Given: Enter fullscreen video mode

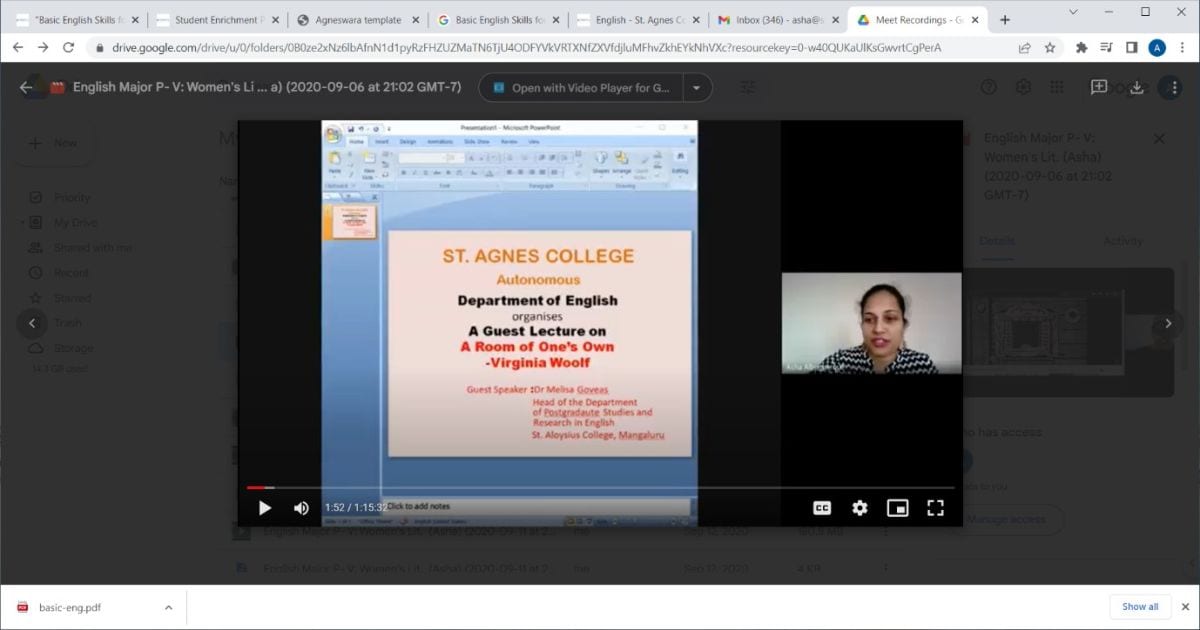Looking at the screenshot, I should pos(935,508).
